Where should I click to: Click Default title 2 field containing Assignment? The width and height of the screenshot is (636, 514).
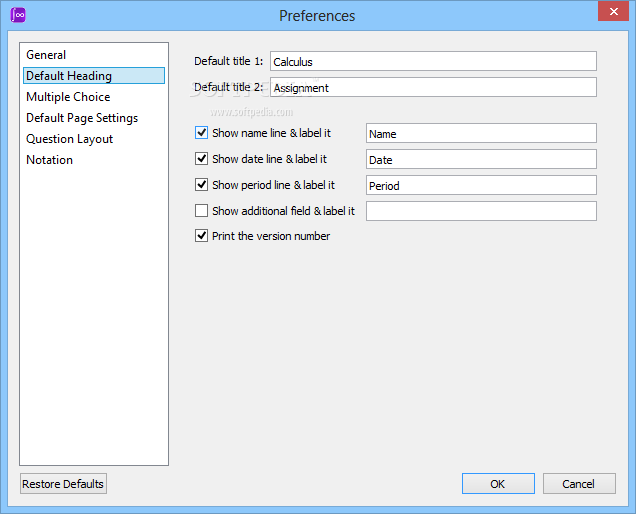click(x=433, y=87)
